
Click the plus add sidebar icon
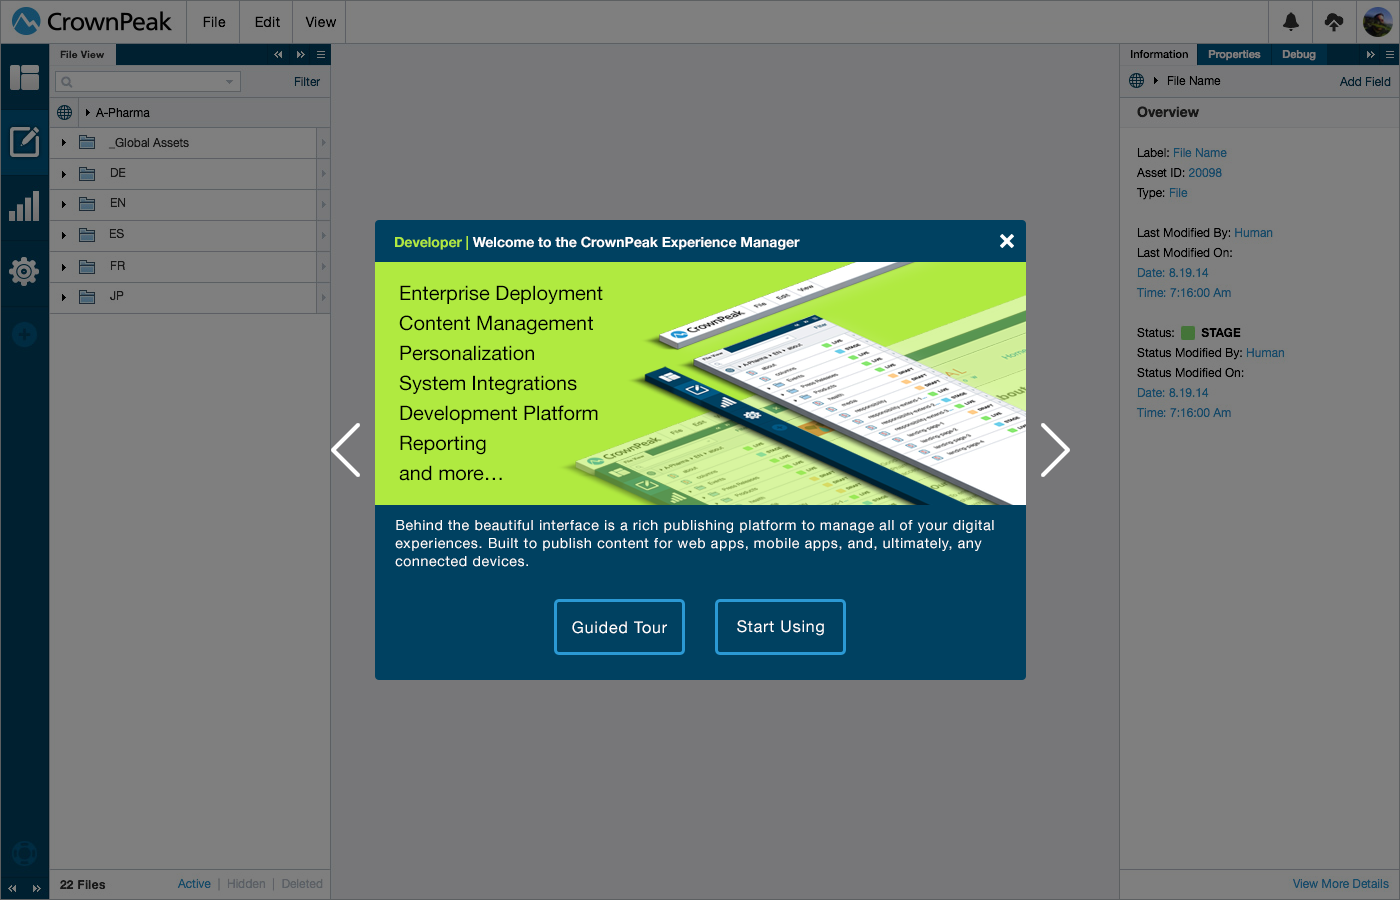24,335
